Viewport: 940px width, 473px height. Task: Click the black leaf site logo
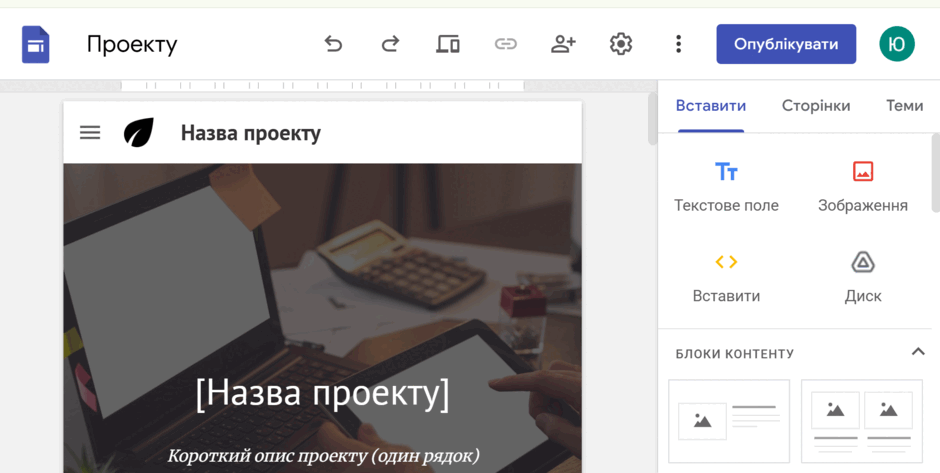[138, 132]
